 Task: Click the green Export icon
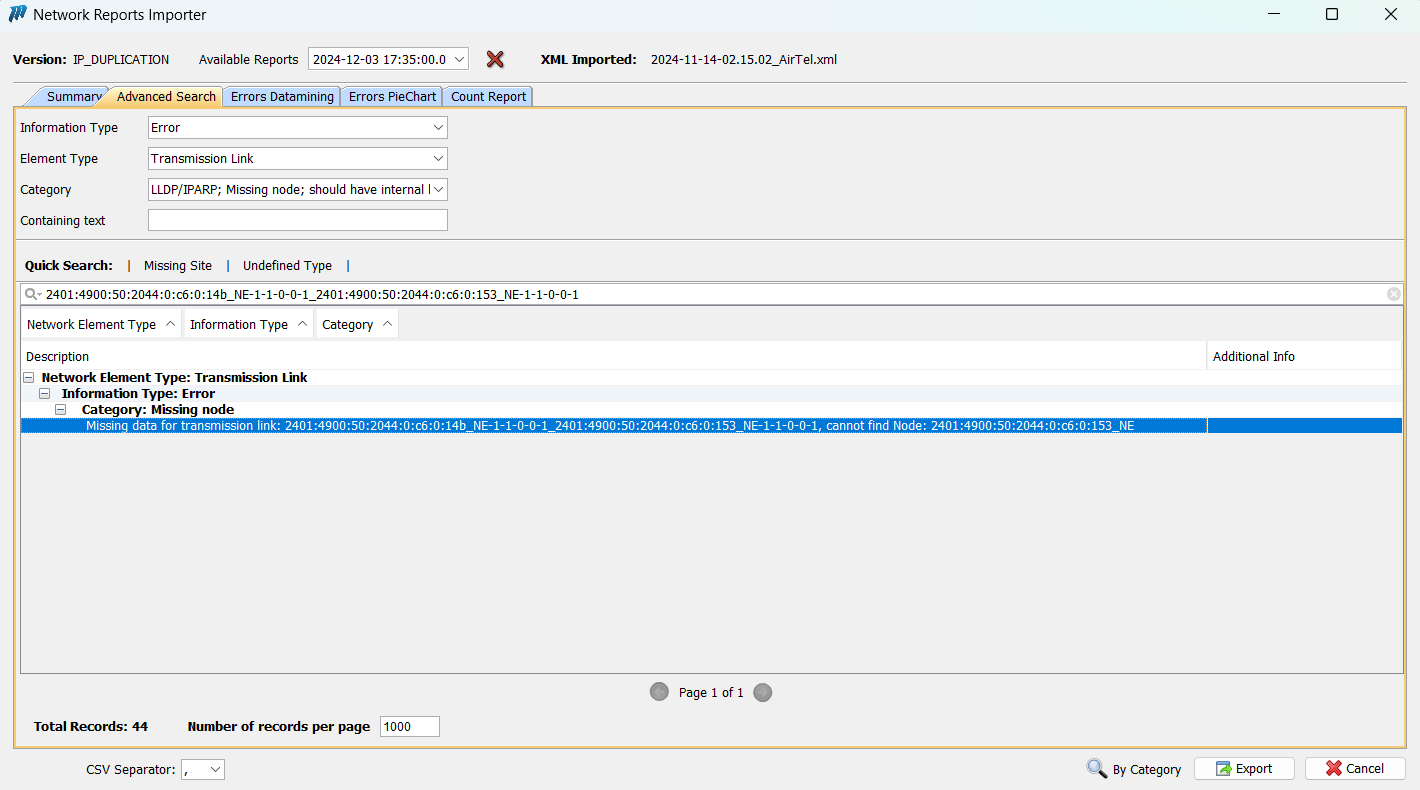click(1224, 768)
